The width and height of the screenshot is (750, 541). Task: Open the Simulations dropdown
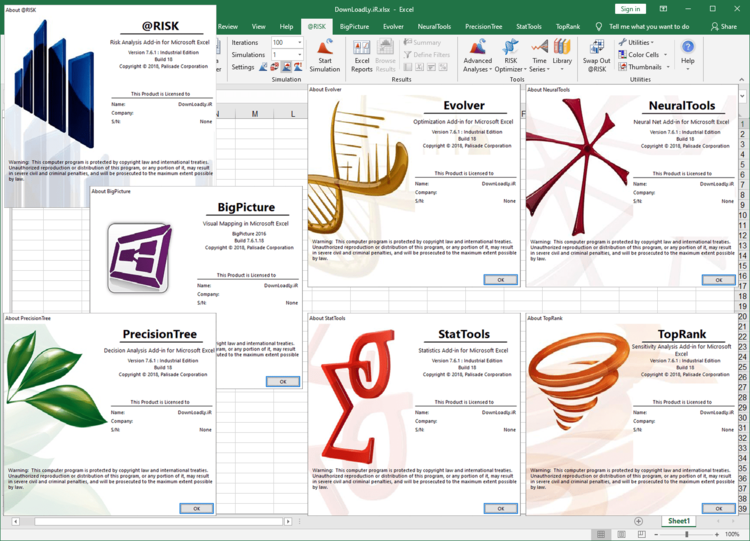[x=299, y=55]
